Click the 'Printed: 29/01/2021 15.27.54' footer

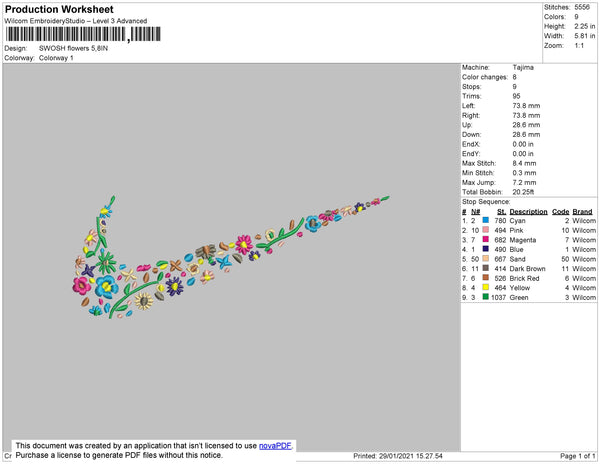coord(398,456)
